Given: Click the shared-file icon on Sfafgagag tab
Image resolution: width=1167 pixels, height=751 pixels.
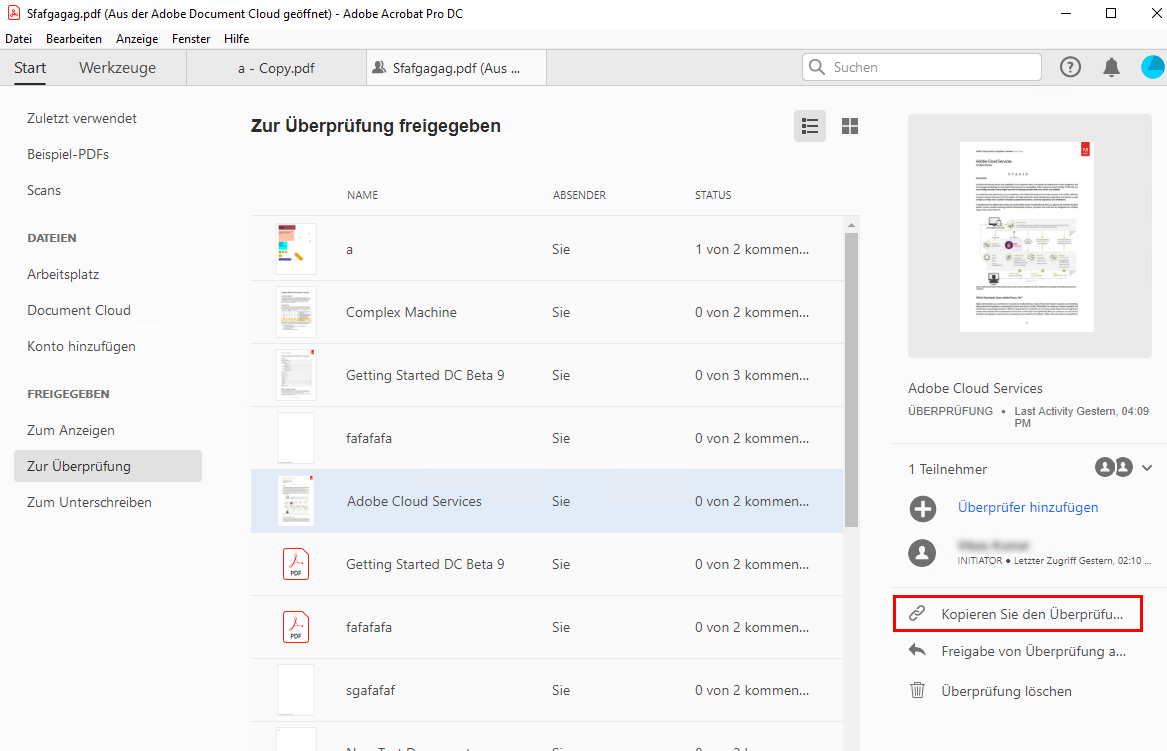Looking at the screenshot, I should tap(379, 68).
